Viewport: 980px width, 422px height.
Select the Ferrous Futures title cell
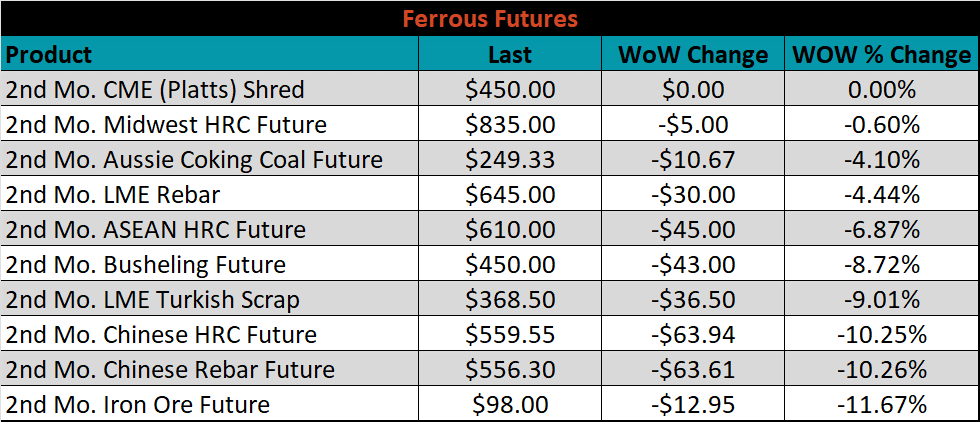tap(490, 18)
